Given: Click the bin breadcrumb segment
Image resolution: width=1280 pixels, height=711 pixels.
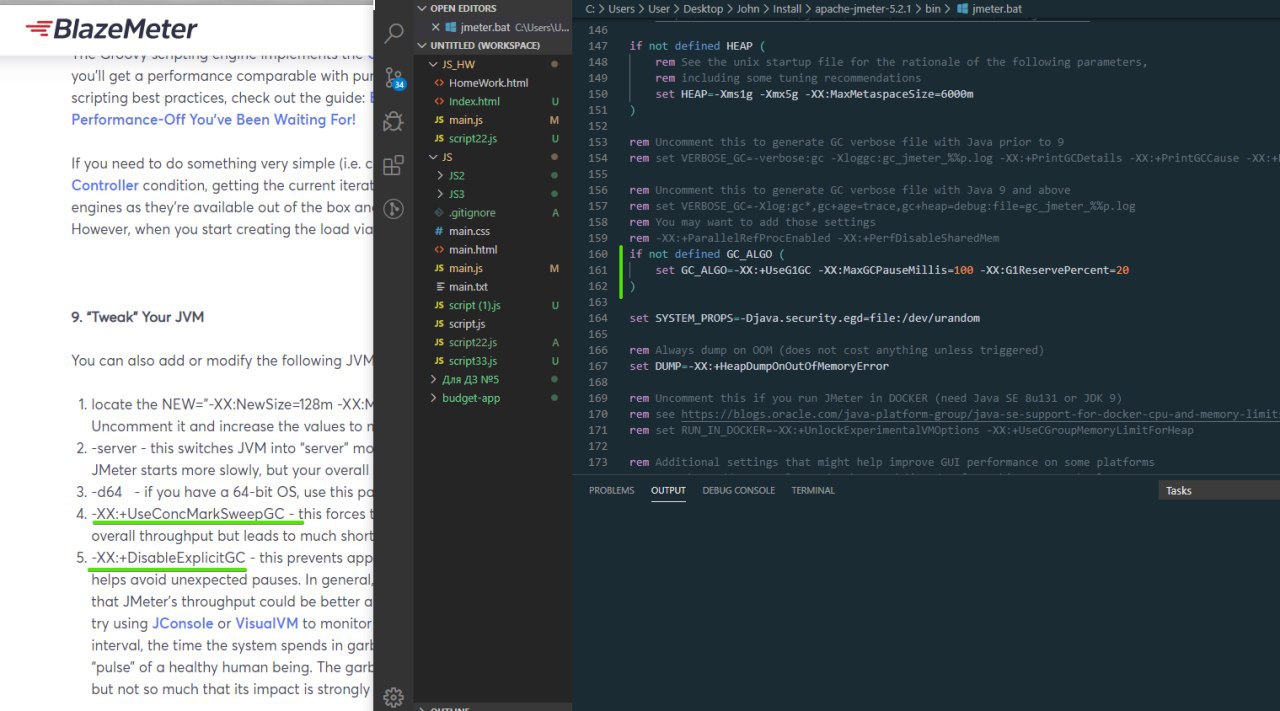Looking at the screenshot, I should tap(934, 8).
